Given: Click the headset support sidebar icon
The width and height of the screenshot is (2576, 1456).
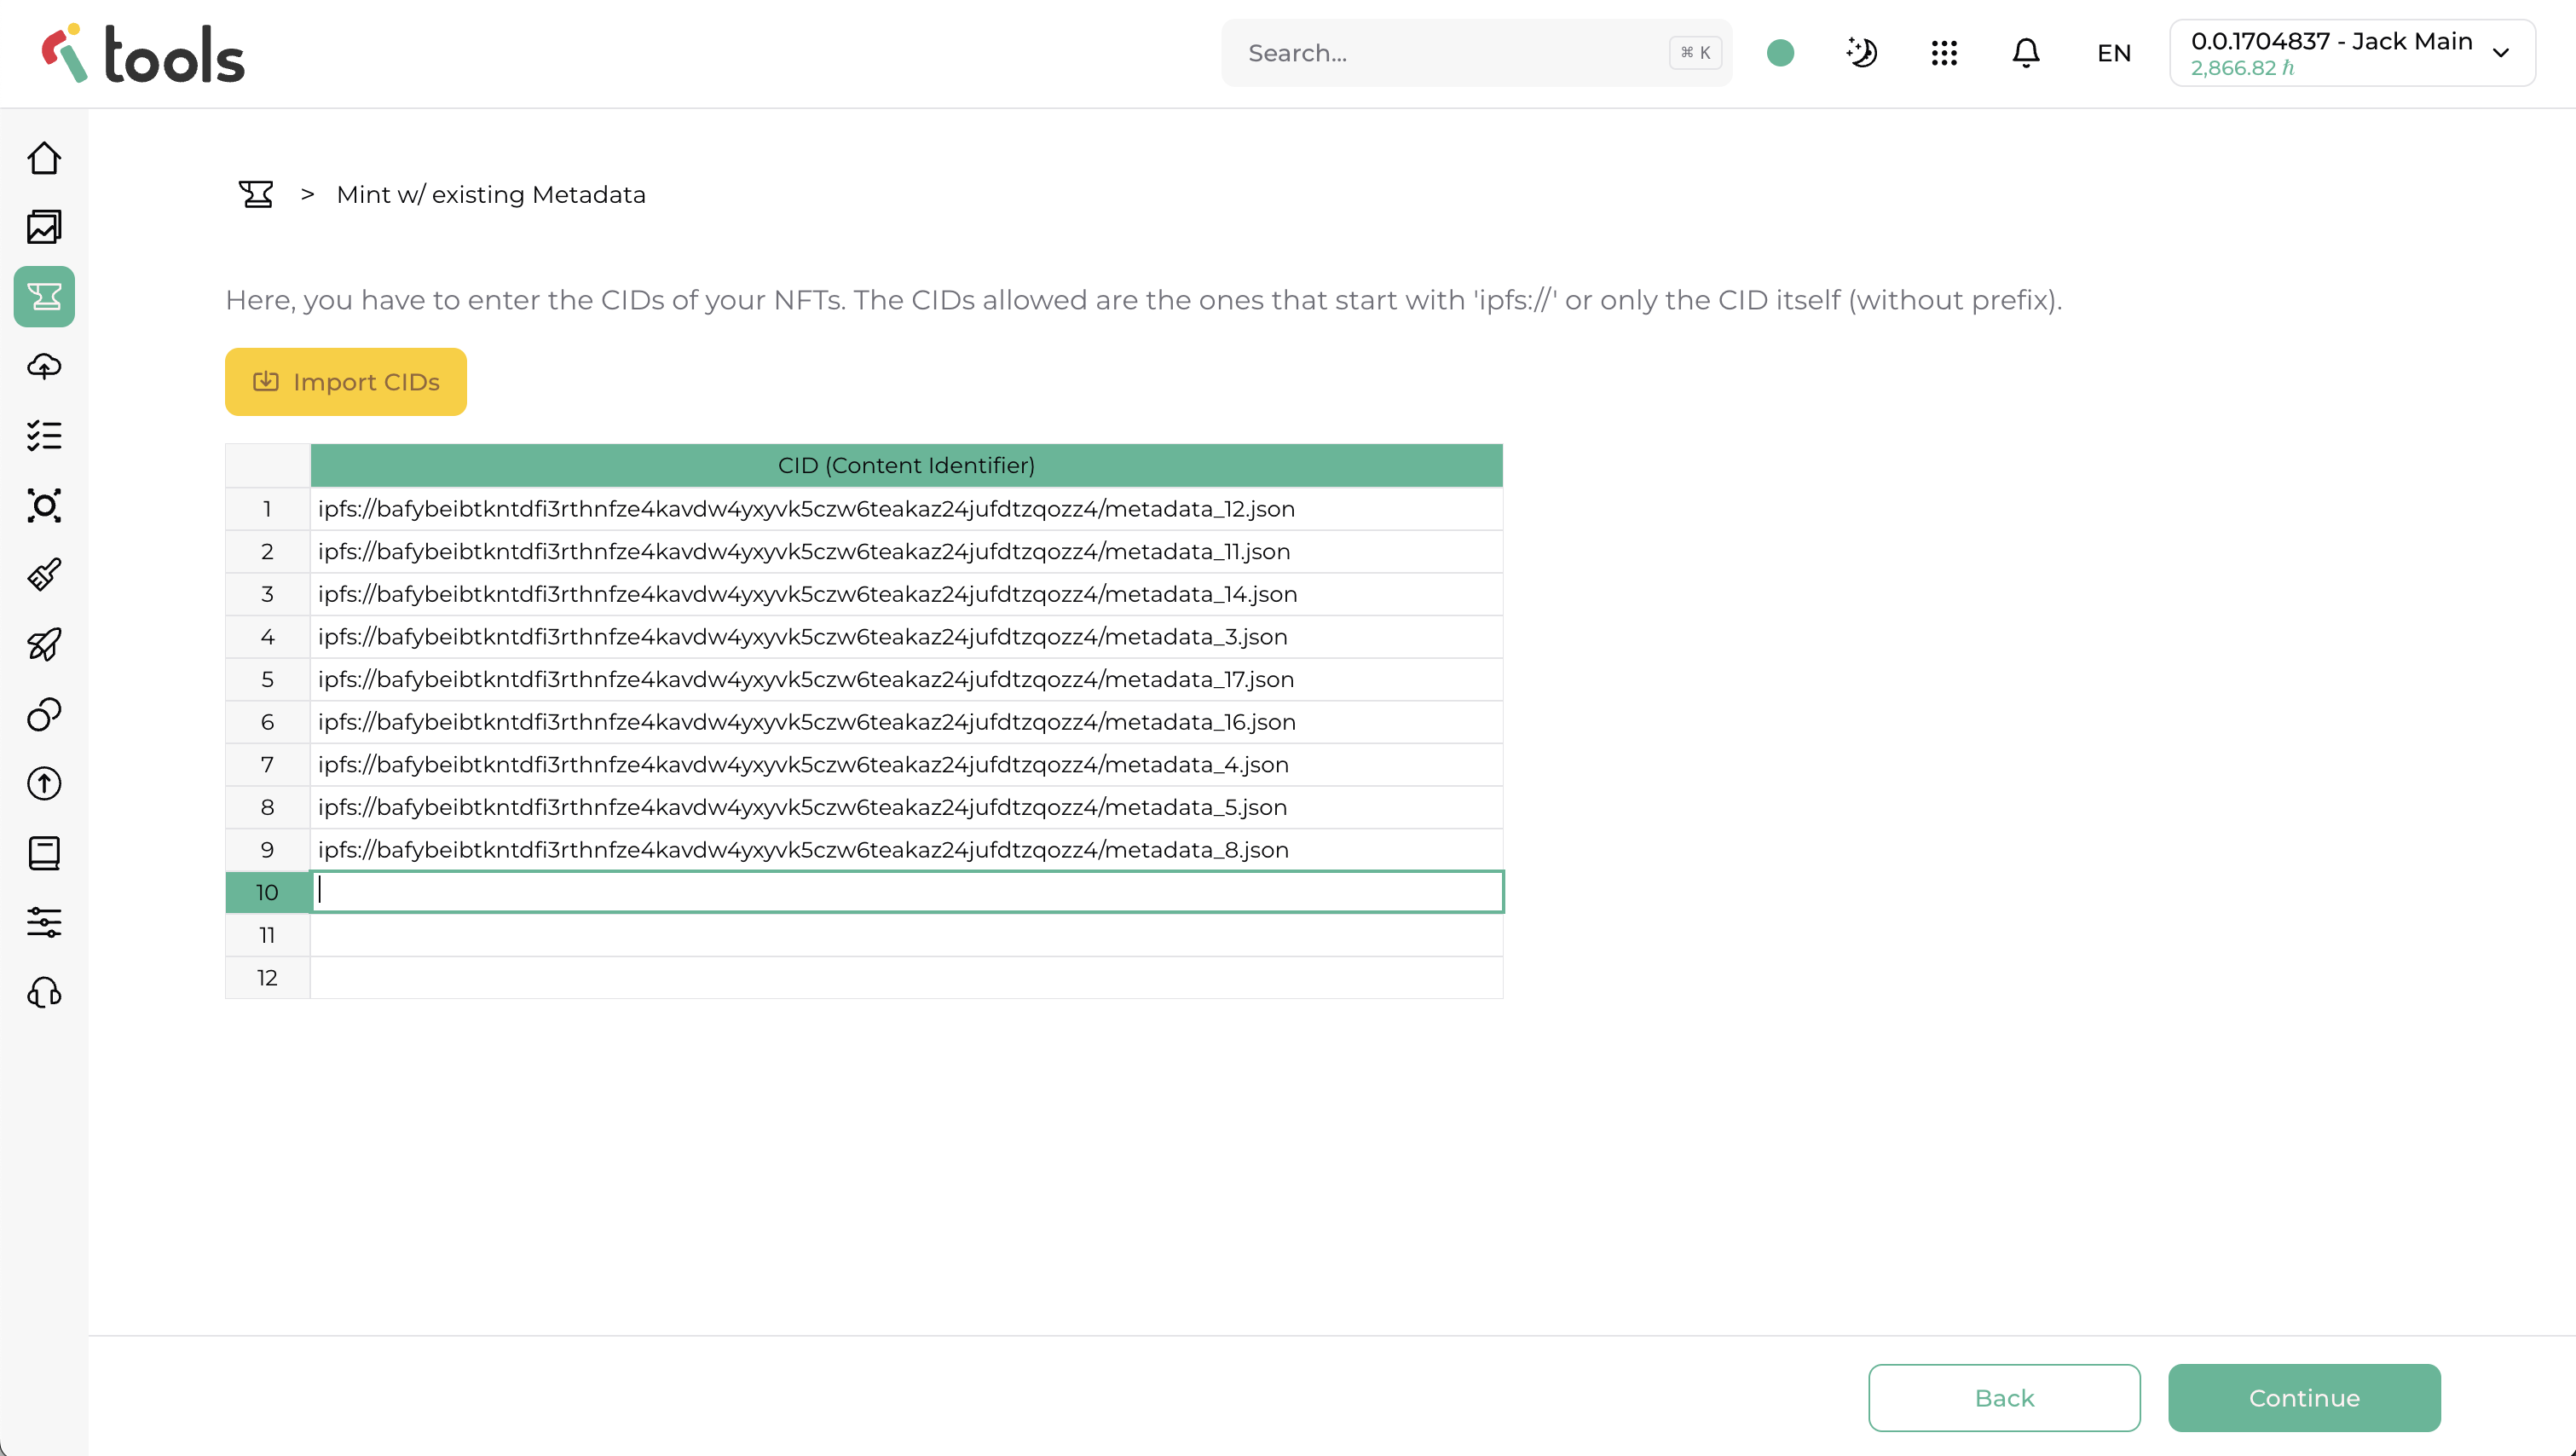Looking at the screenshot, I should 44,992.
